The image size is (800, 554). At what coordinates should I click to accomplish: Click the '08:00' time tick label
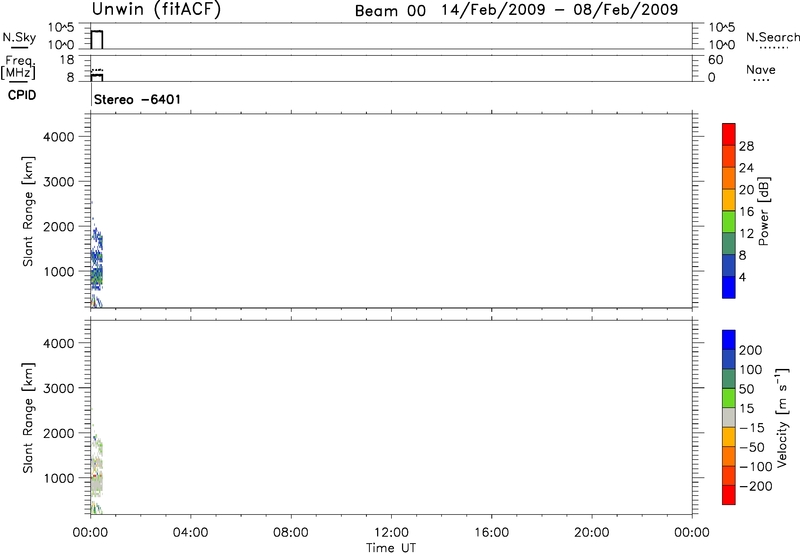tap(290, 533)
